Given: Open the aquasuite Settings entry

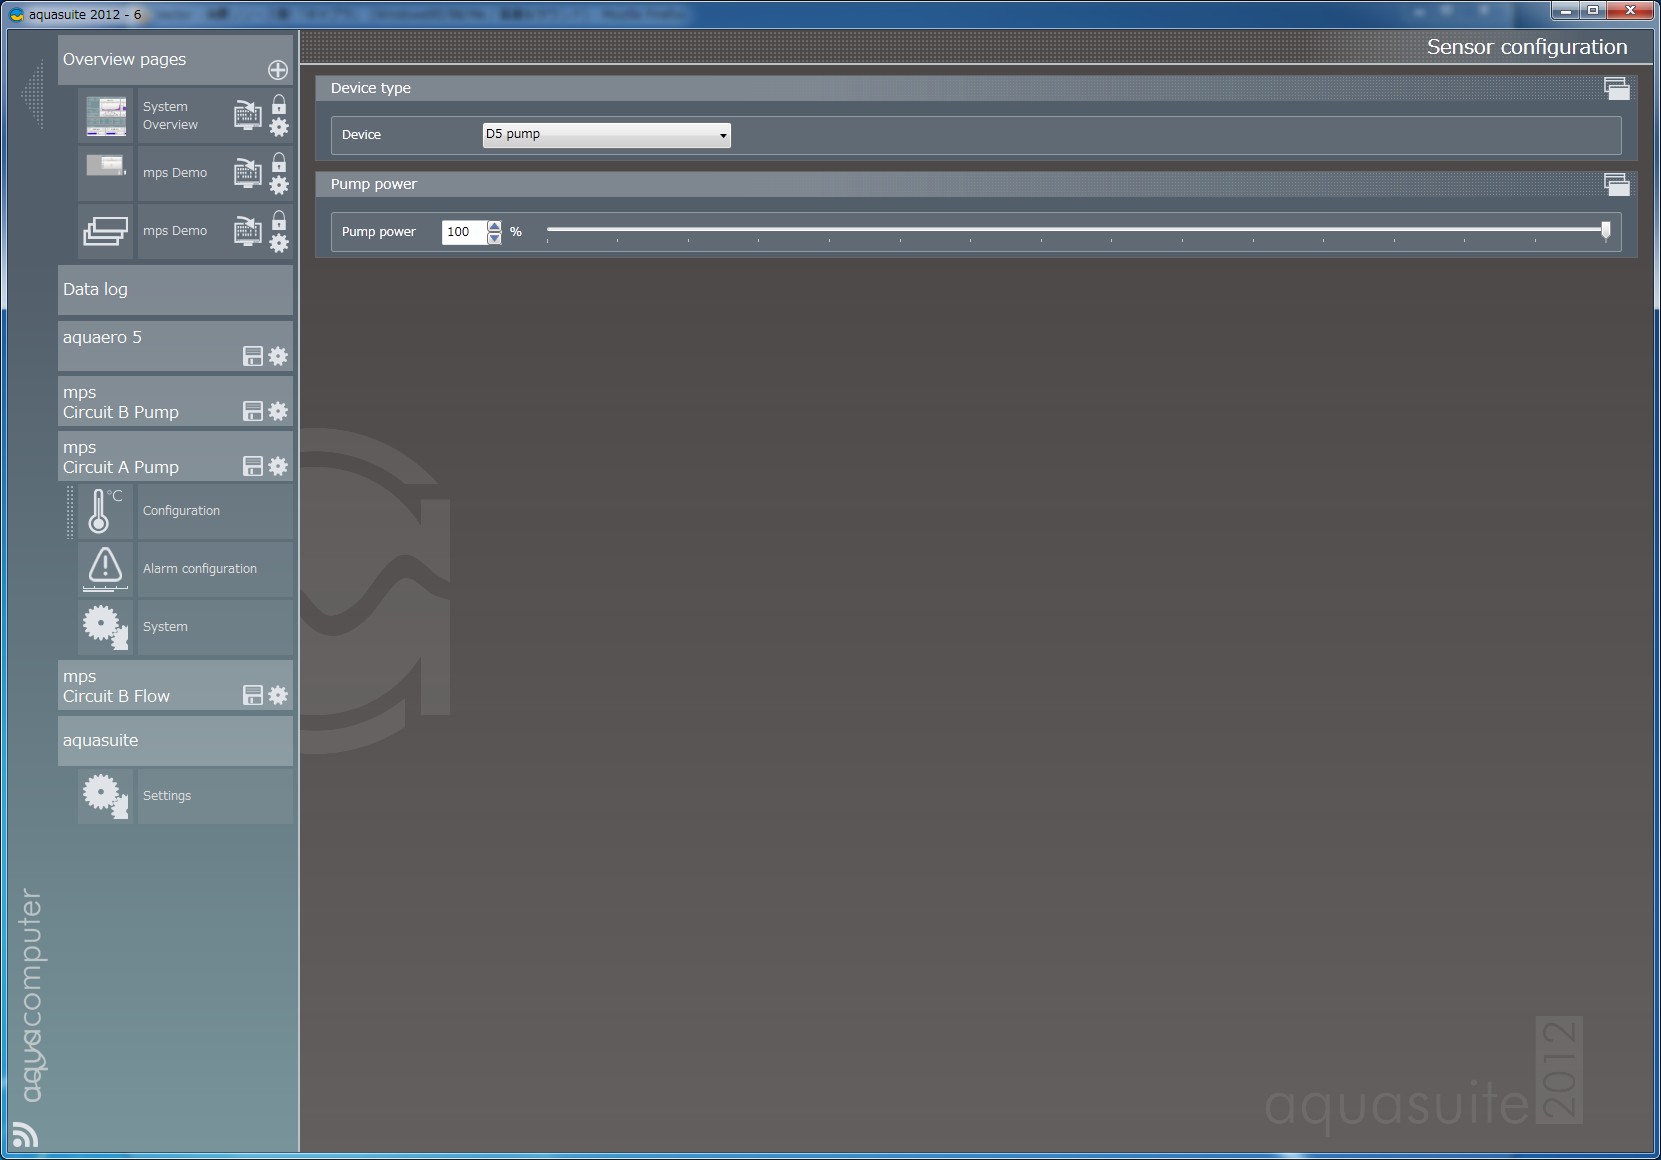Looking at the screenshot, I should [215, 796].
